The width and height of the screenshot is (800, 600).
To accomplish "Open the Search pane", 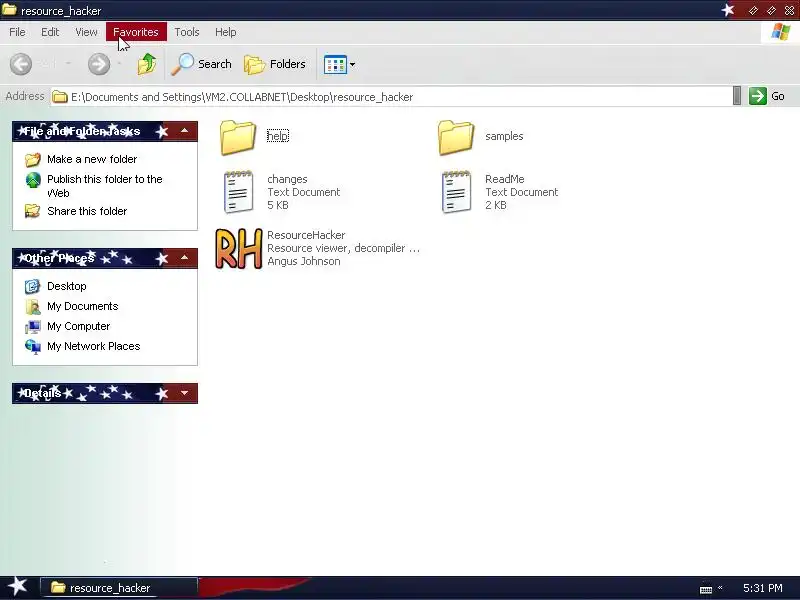I will [202, 64].
